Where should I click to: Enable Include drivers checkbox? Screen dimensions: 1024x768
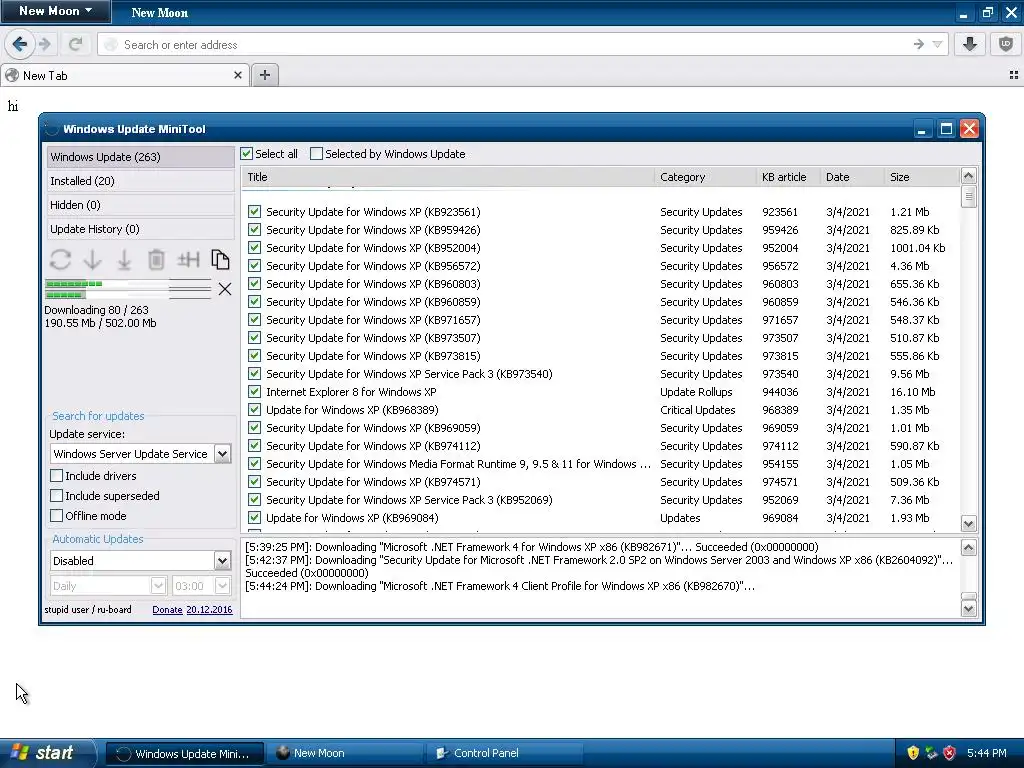57,475
